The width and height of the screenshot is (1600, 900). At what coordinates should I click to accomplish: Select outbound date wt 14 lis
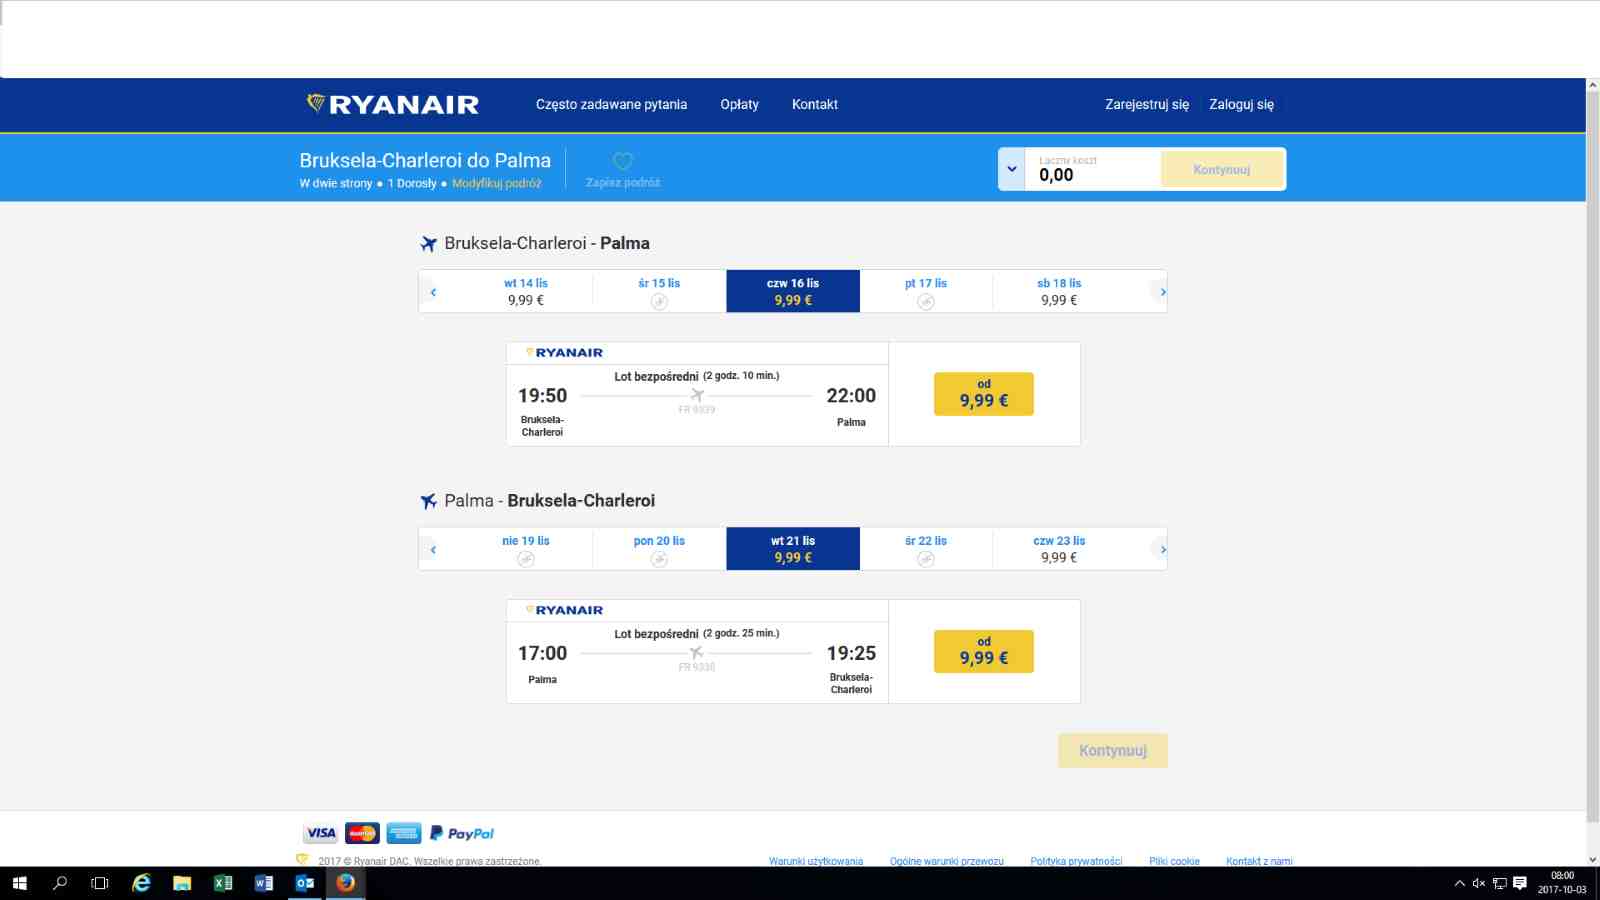click(526, 291)
